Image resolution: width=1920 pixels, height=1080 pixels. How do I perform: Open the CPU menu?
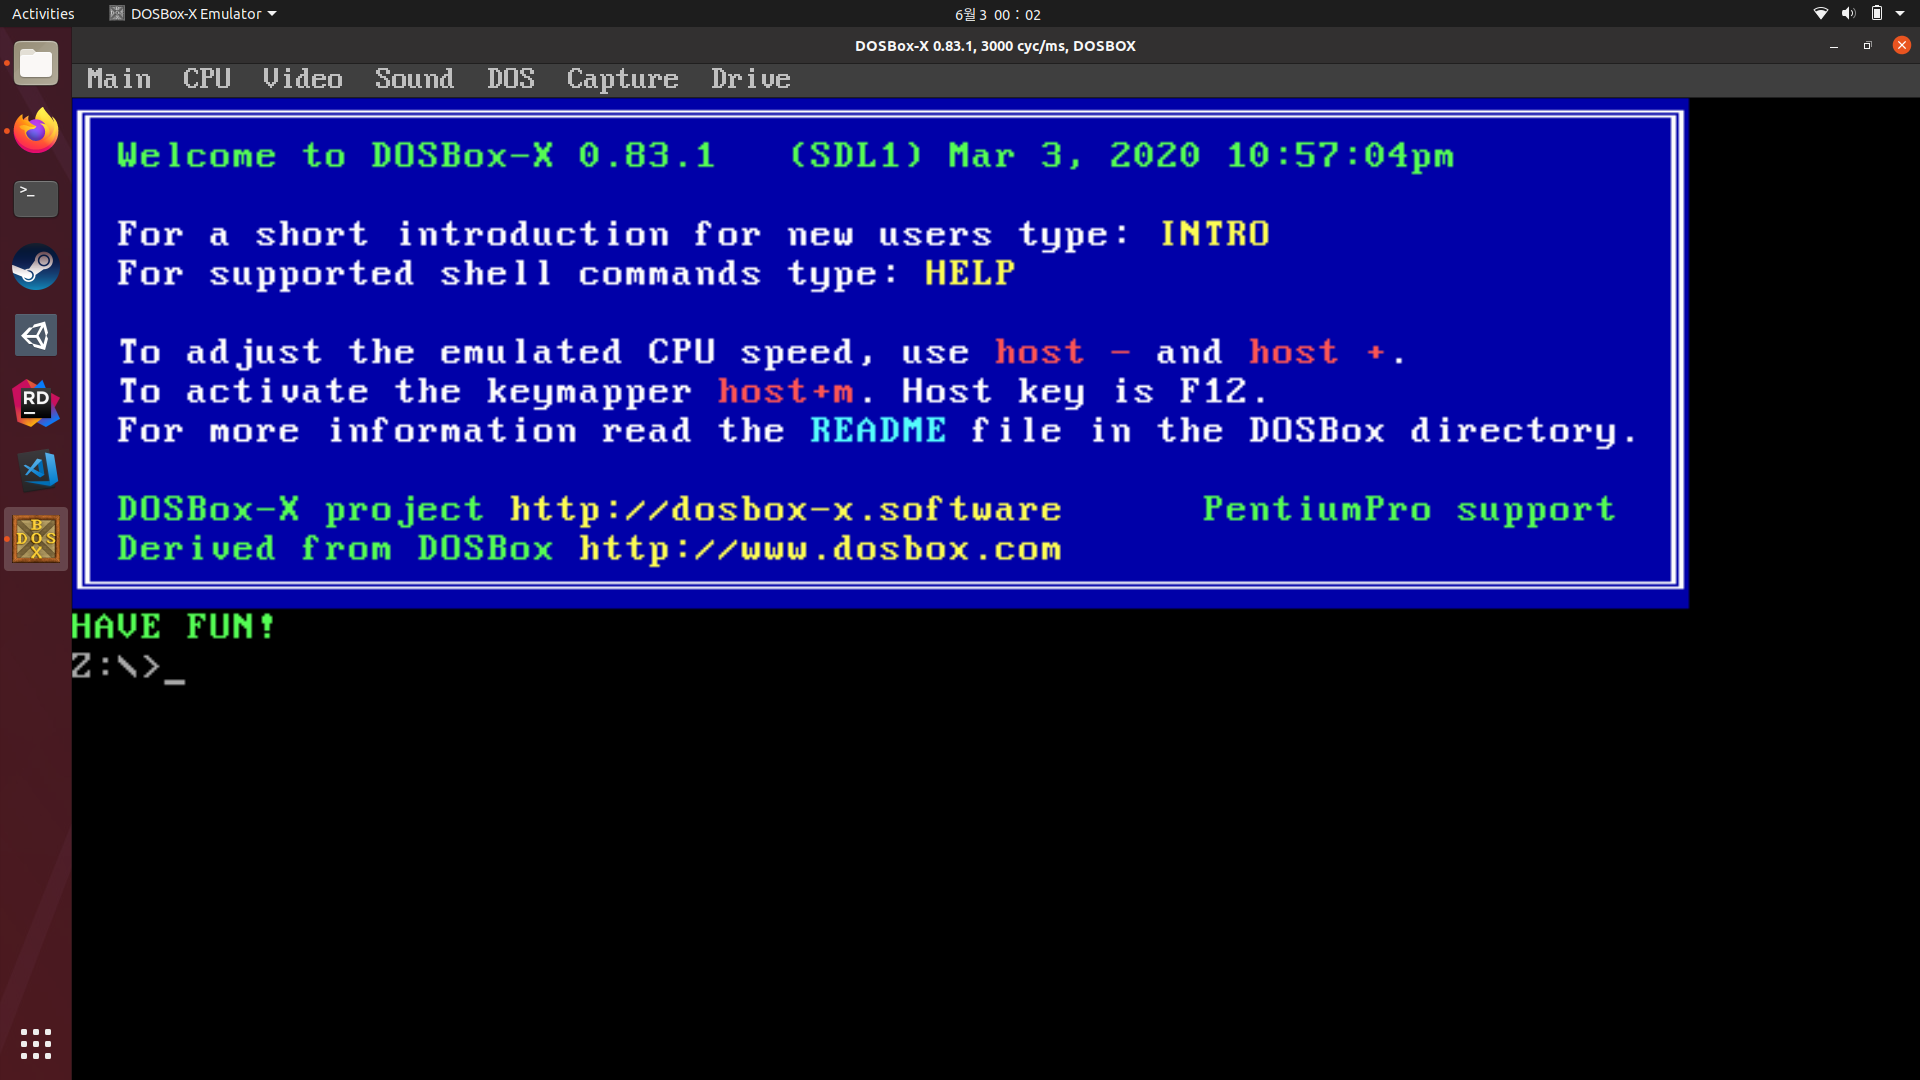tap(207, 79)
